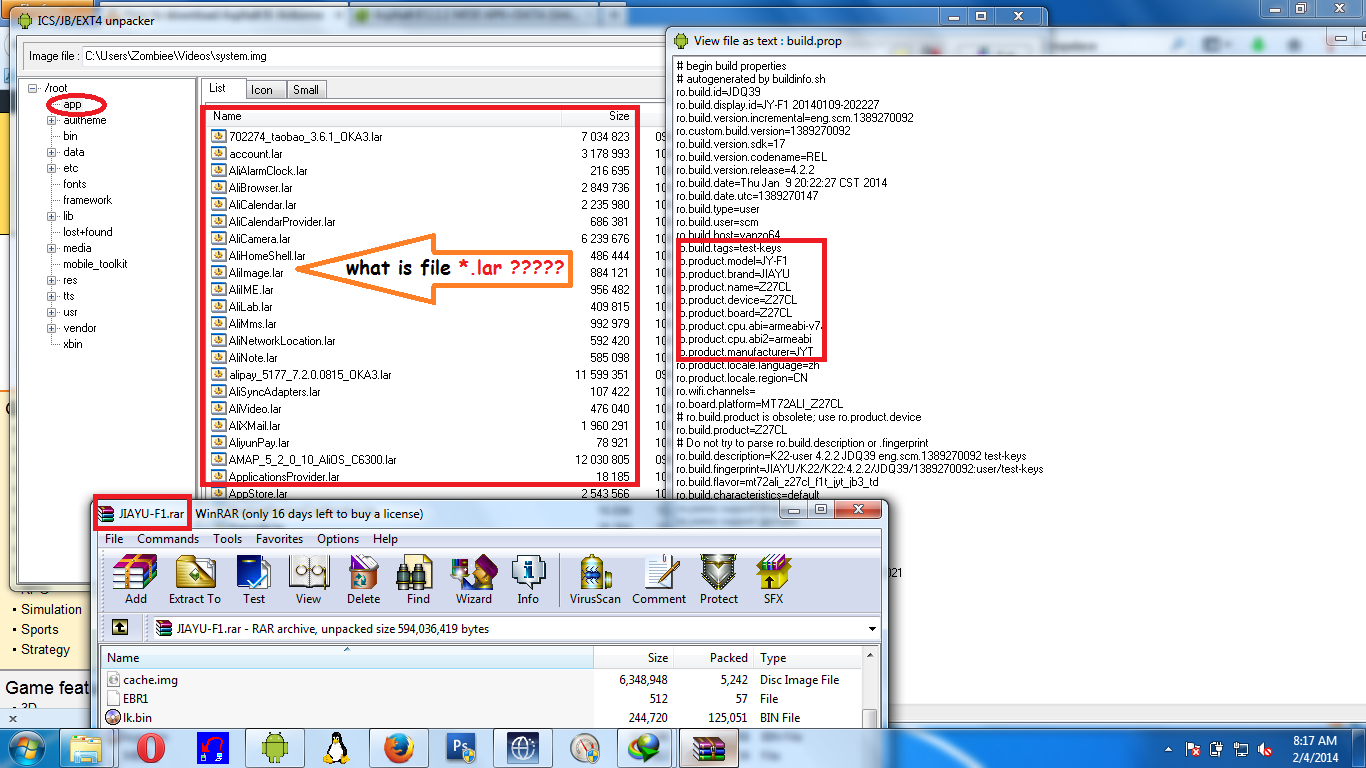Select the framework folder in tree
This screenshot has width=1366, height=768.
(88, 200)
